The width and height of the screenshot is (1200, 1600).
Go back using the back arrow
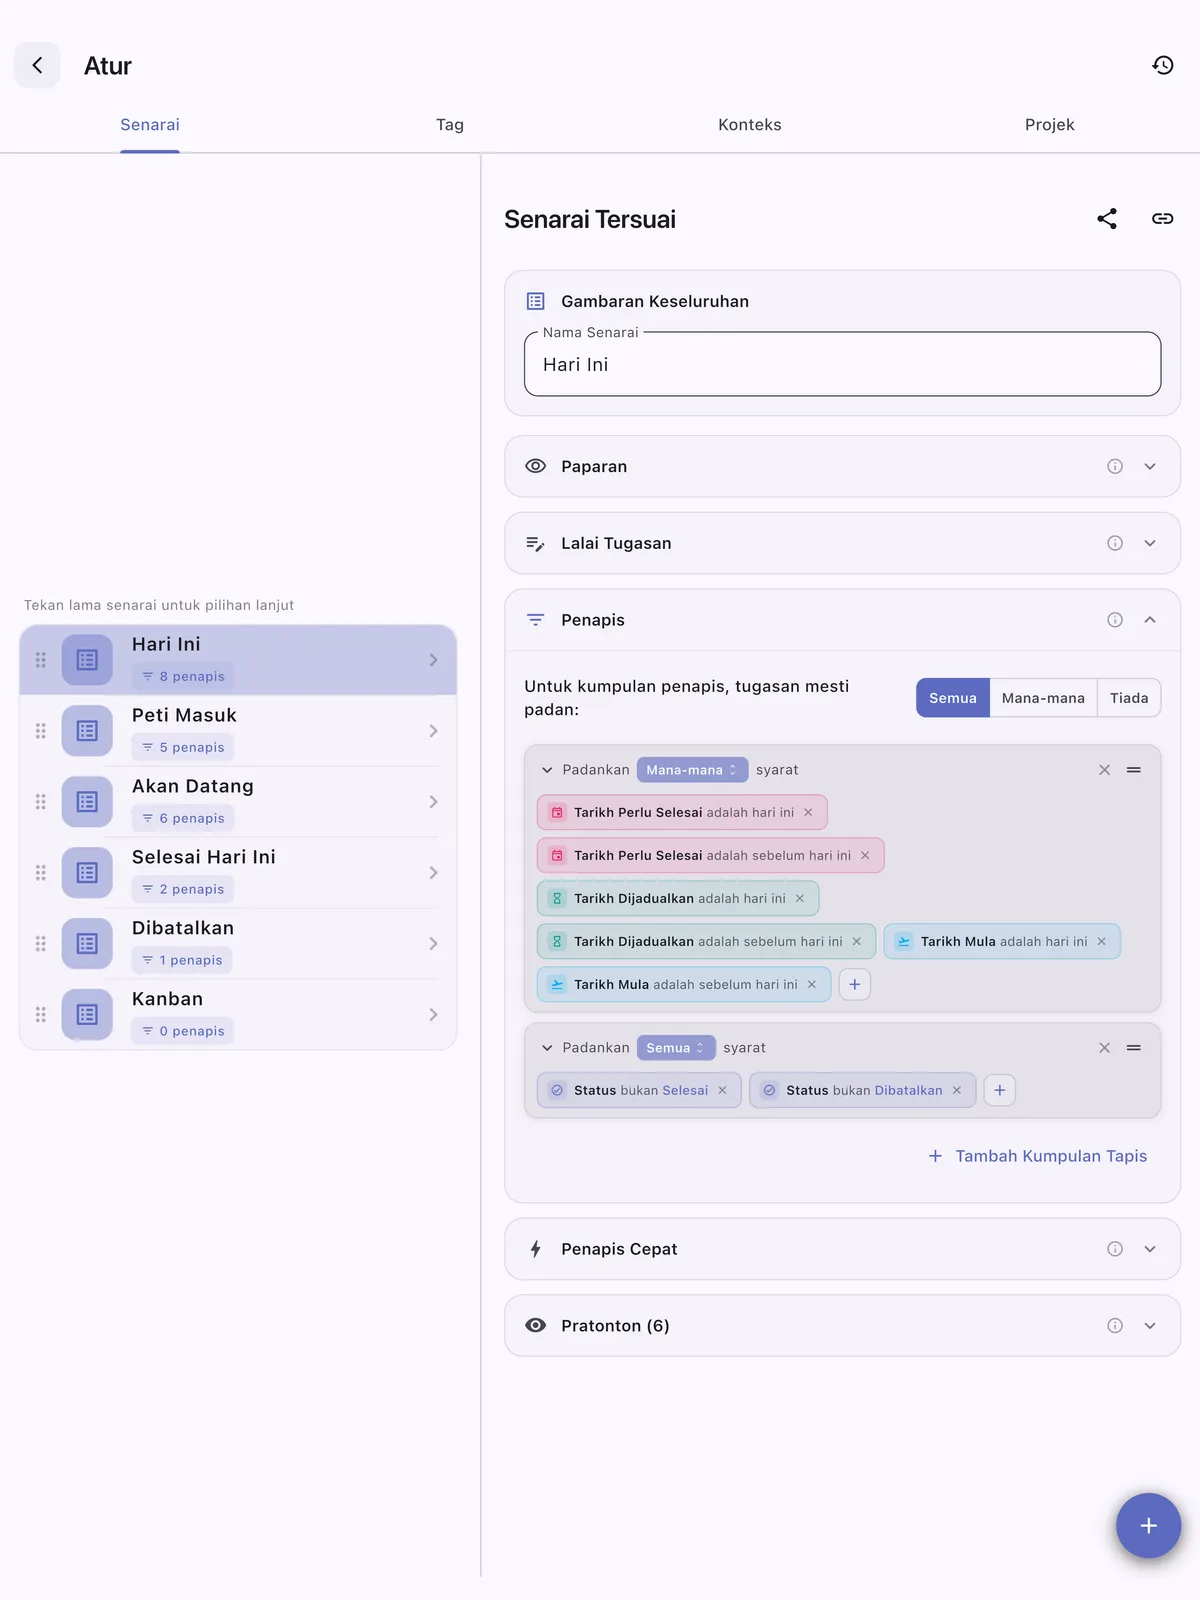pyautogui.click(x=37, y=65)
